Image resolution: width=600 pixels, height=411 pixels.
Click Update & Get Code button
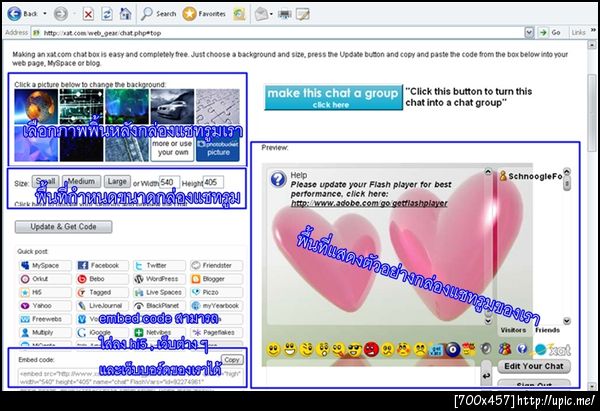[64, 227]
